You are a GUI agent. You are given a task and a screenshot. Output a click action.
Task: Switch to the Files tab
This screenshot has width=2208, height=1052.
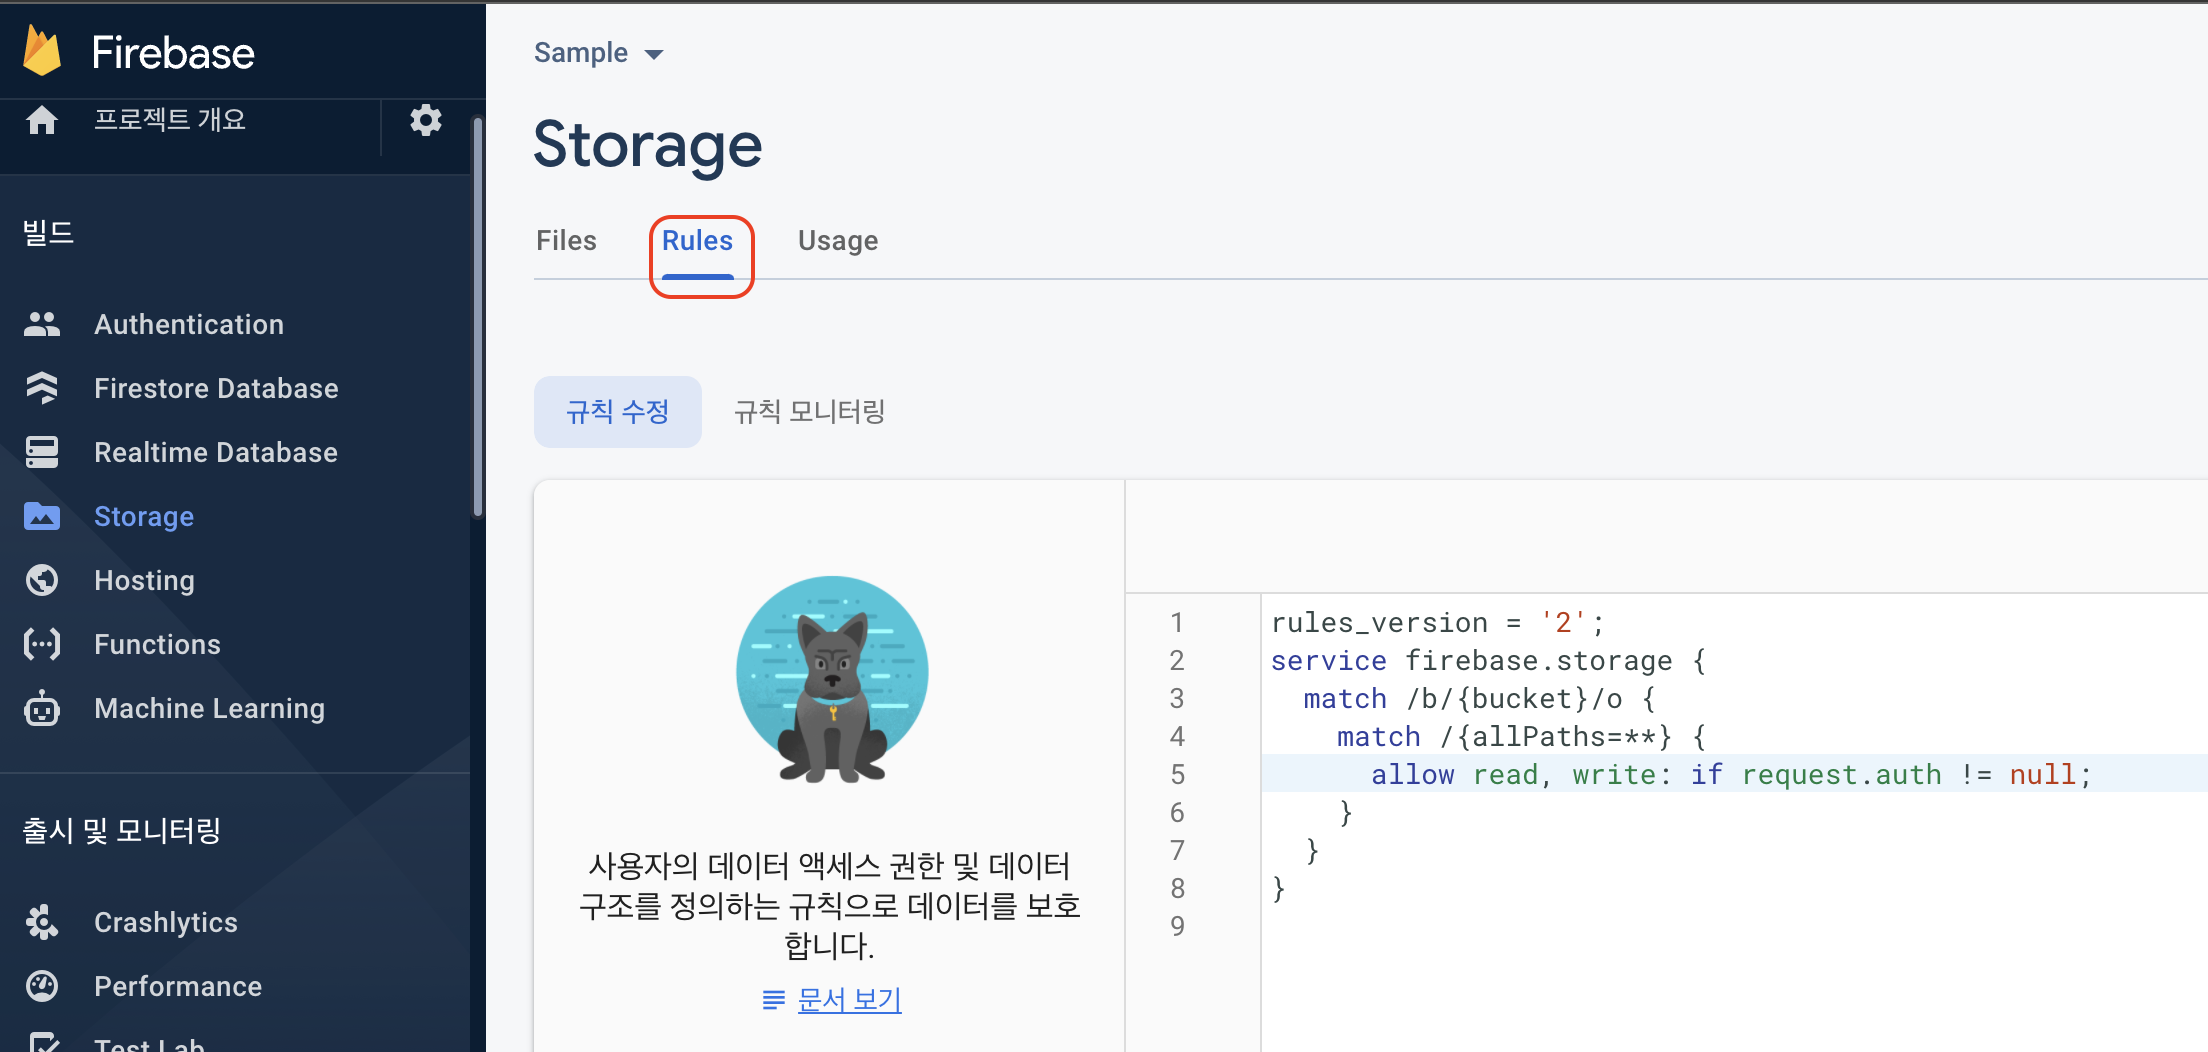[x=566, y=241]
